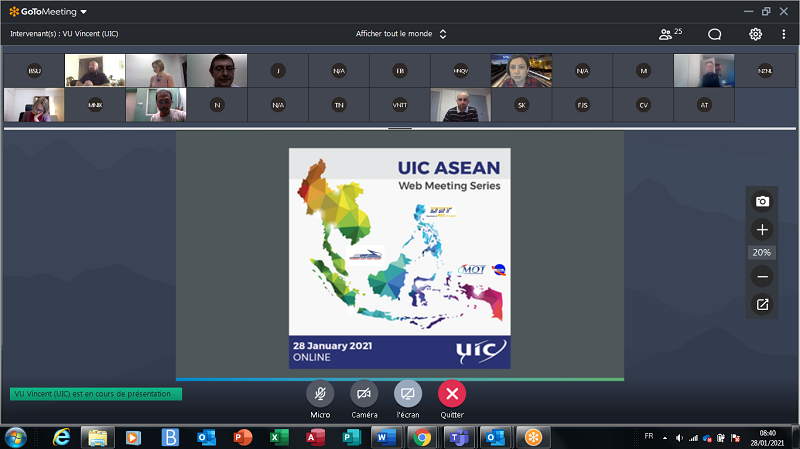Viewport: 800px width, 449px height.
Task: Open the media player taskbar icon
Action: tap(134, 437)
